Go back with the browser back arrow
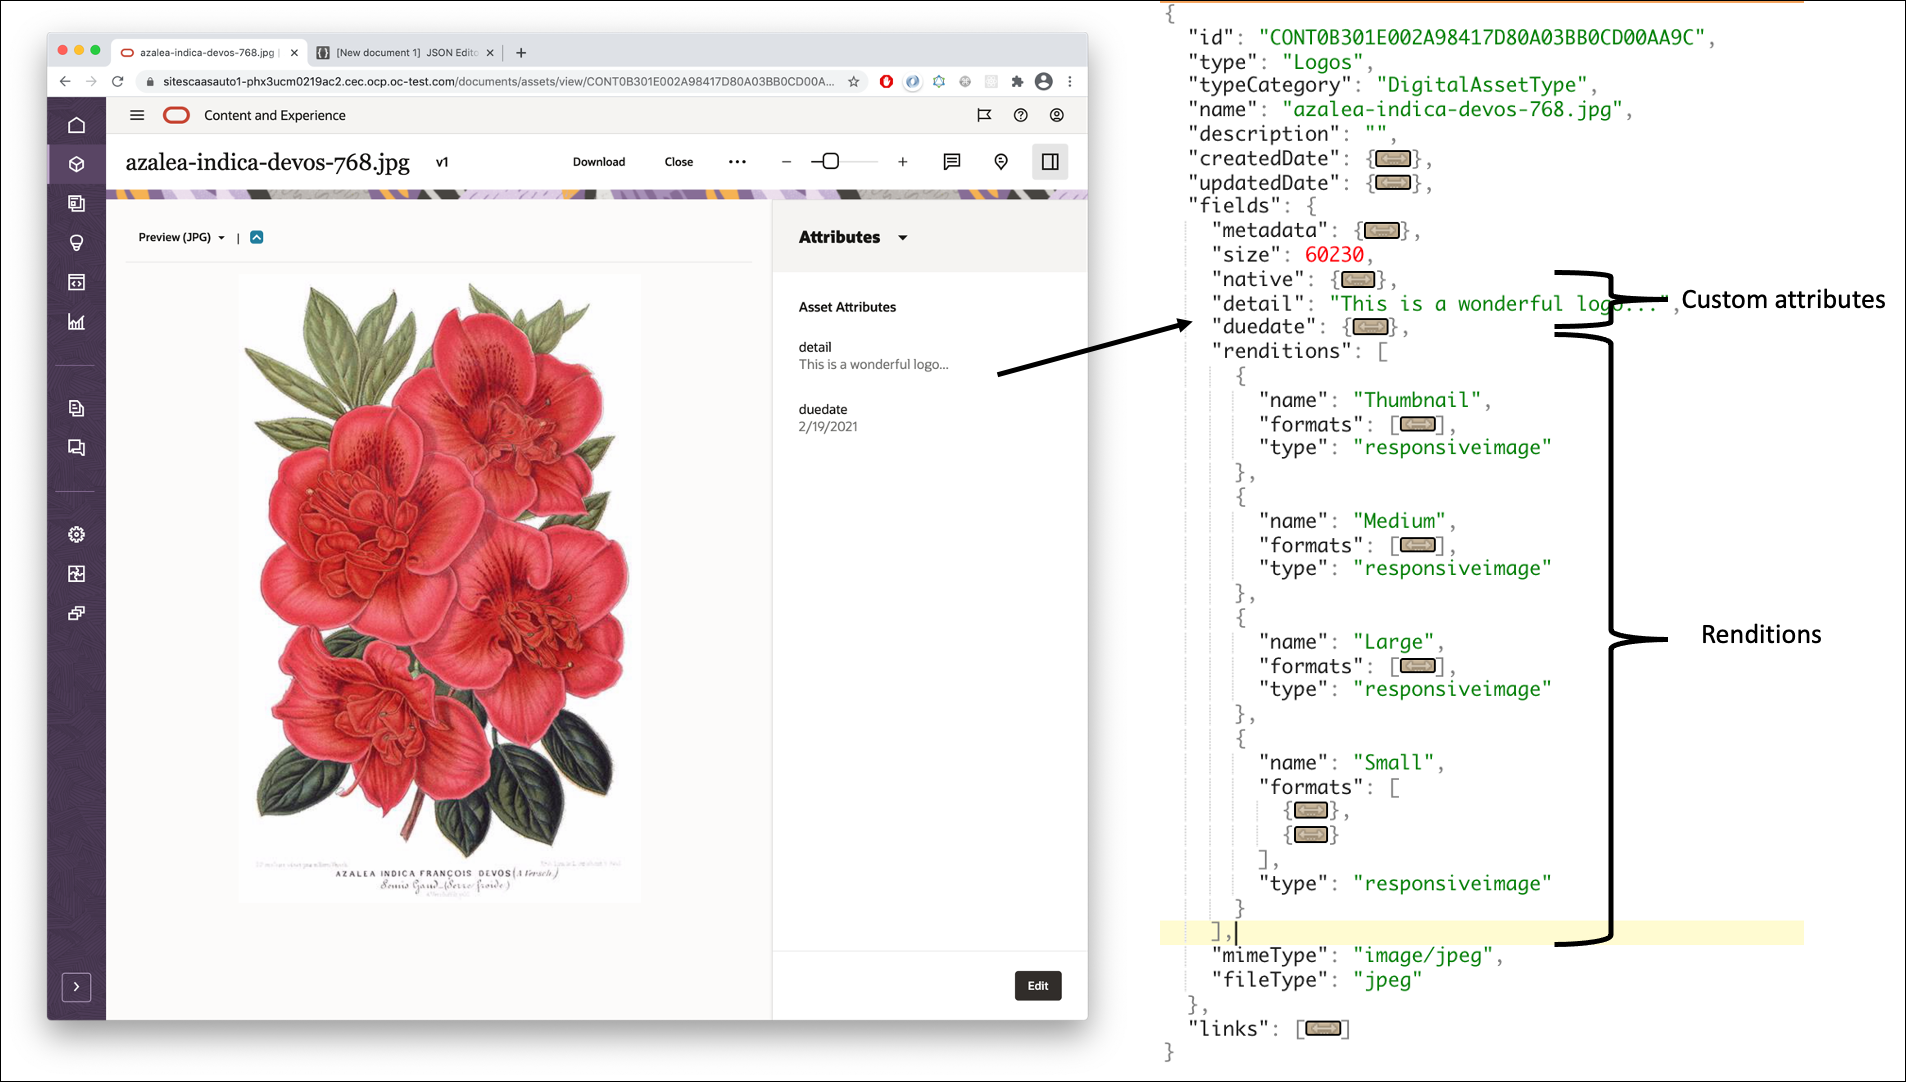This screenshot has height=1082, width=1906. click(65, 81)
